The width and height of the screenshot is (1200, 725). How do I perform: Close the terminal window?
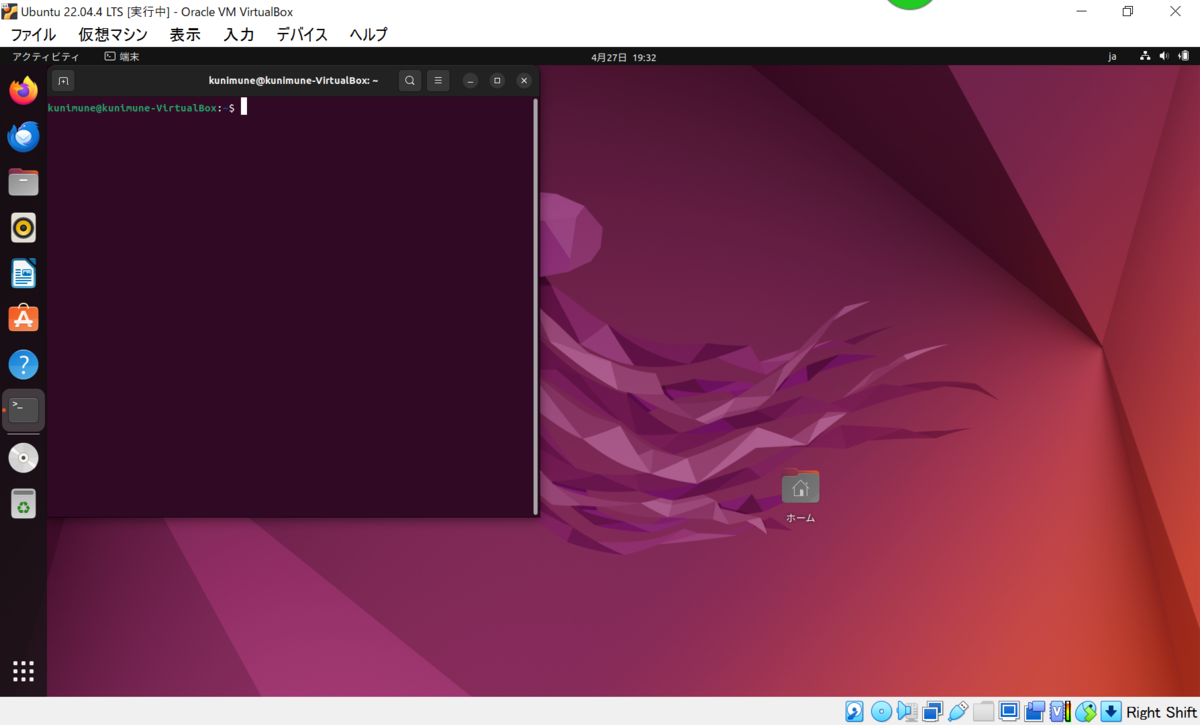pos(524,81)
